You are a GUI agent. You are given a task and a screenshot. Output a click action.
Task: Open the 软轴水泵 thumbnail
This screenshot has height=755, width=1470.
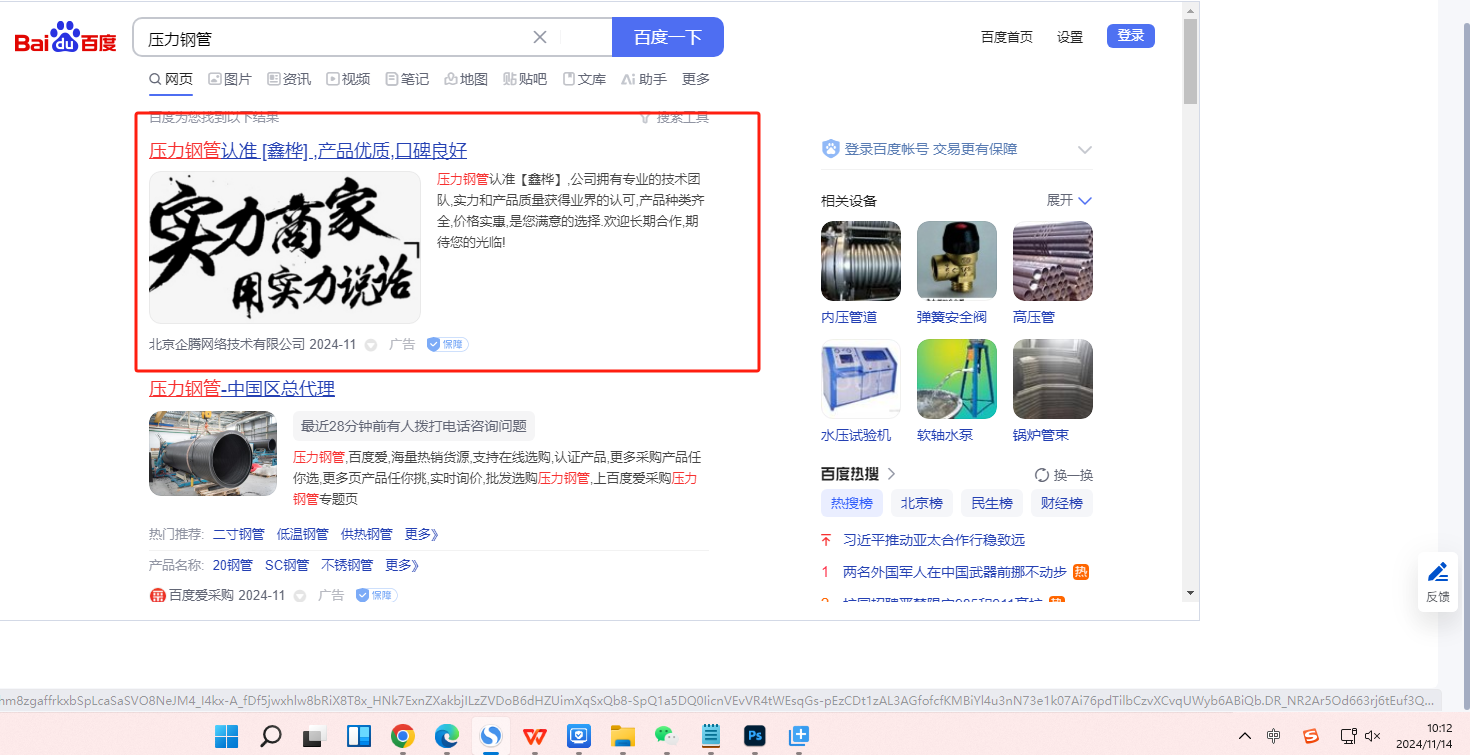tap(957, 379)
